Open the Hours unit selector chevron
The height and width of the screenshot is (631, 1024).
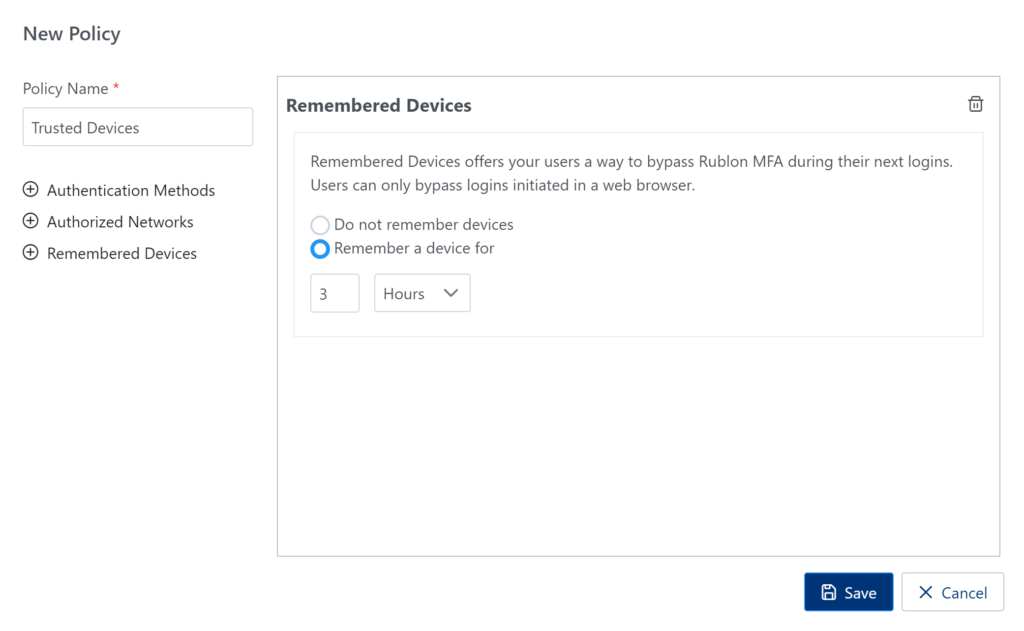(x=450, y=292)
